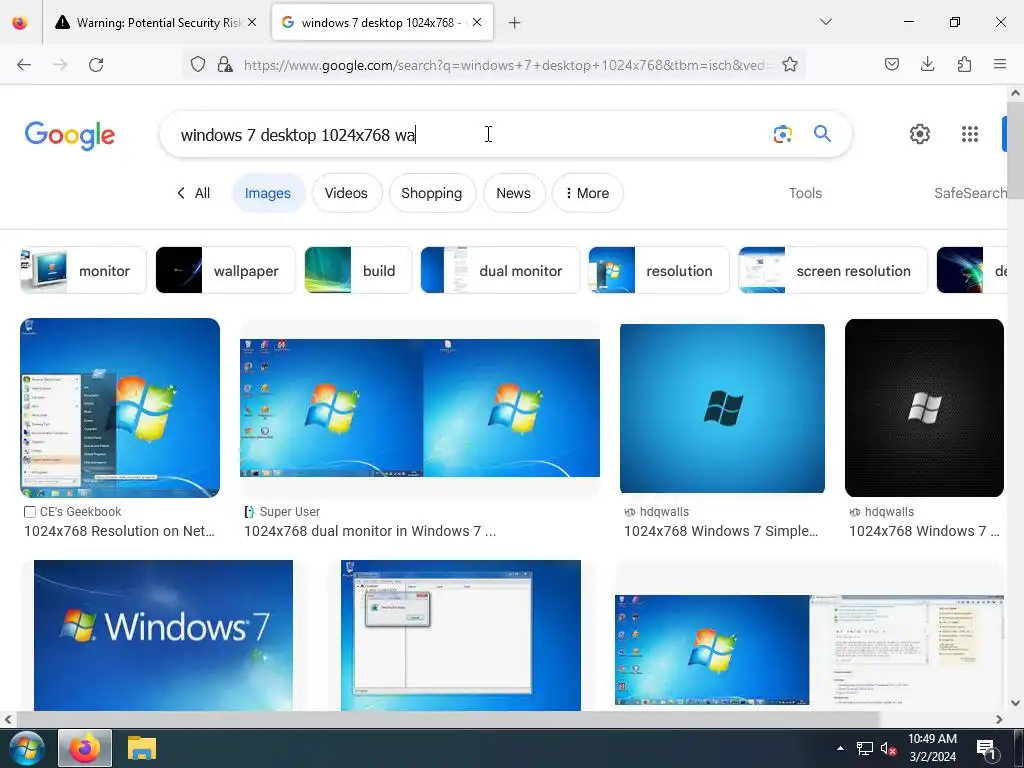Refine search with the wallpaper chip
The image size is (1024, 768).
(x=225, y=270)
